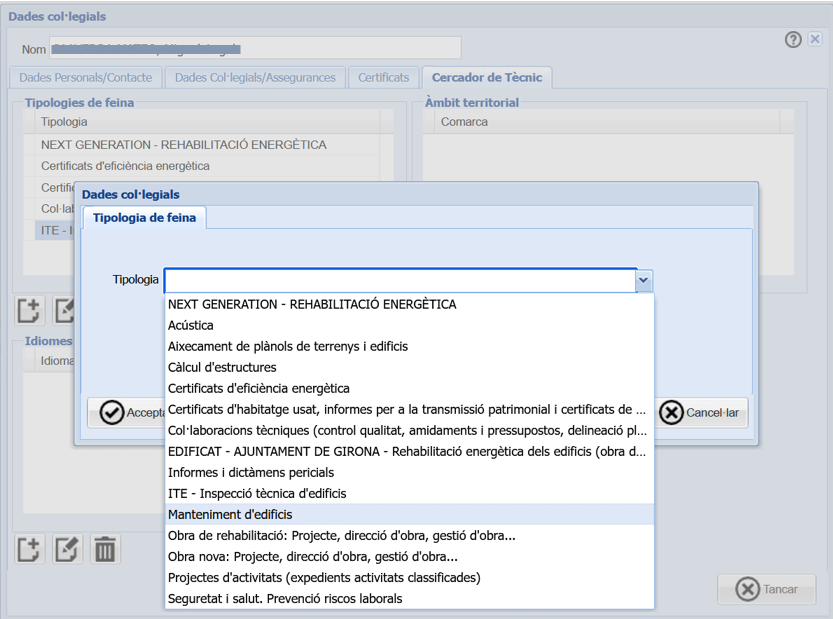Open the help question mark icon
Image resolution: width=833 pixels, height=619 pixels.
[x=793, y=39]
